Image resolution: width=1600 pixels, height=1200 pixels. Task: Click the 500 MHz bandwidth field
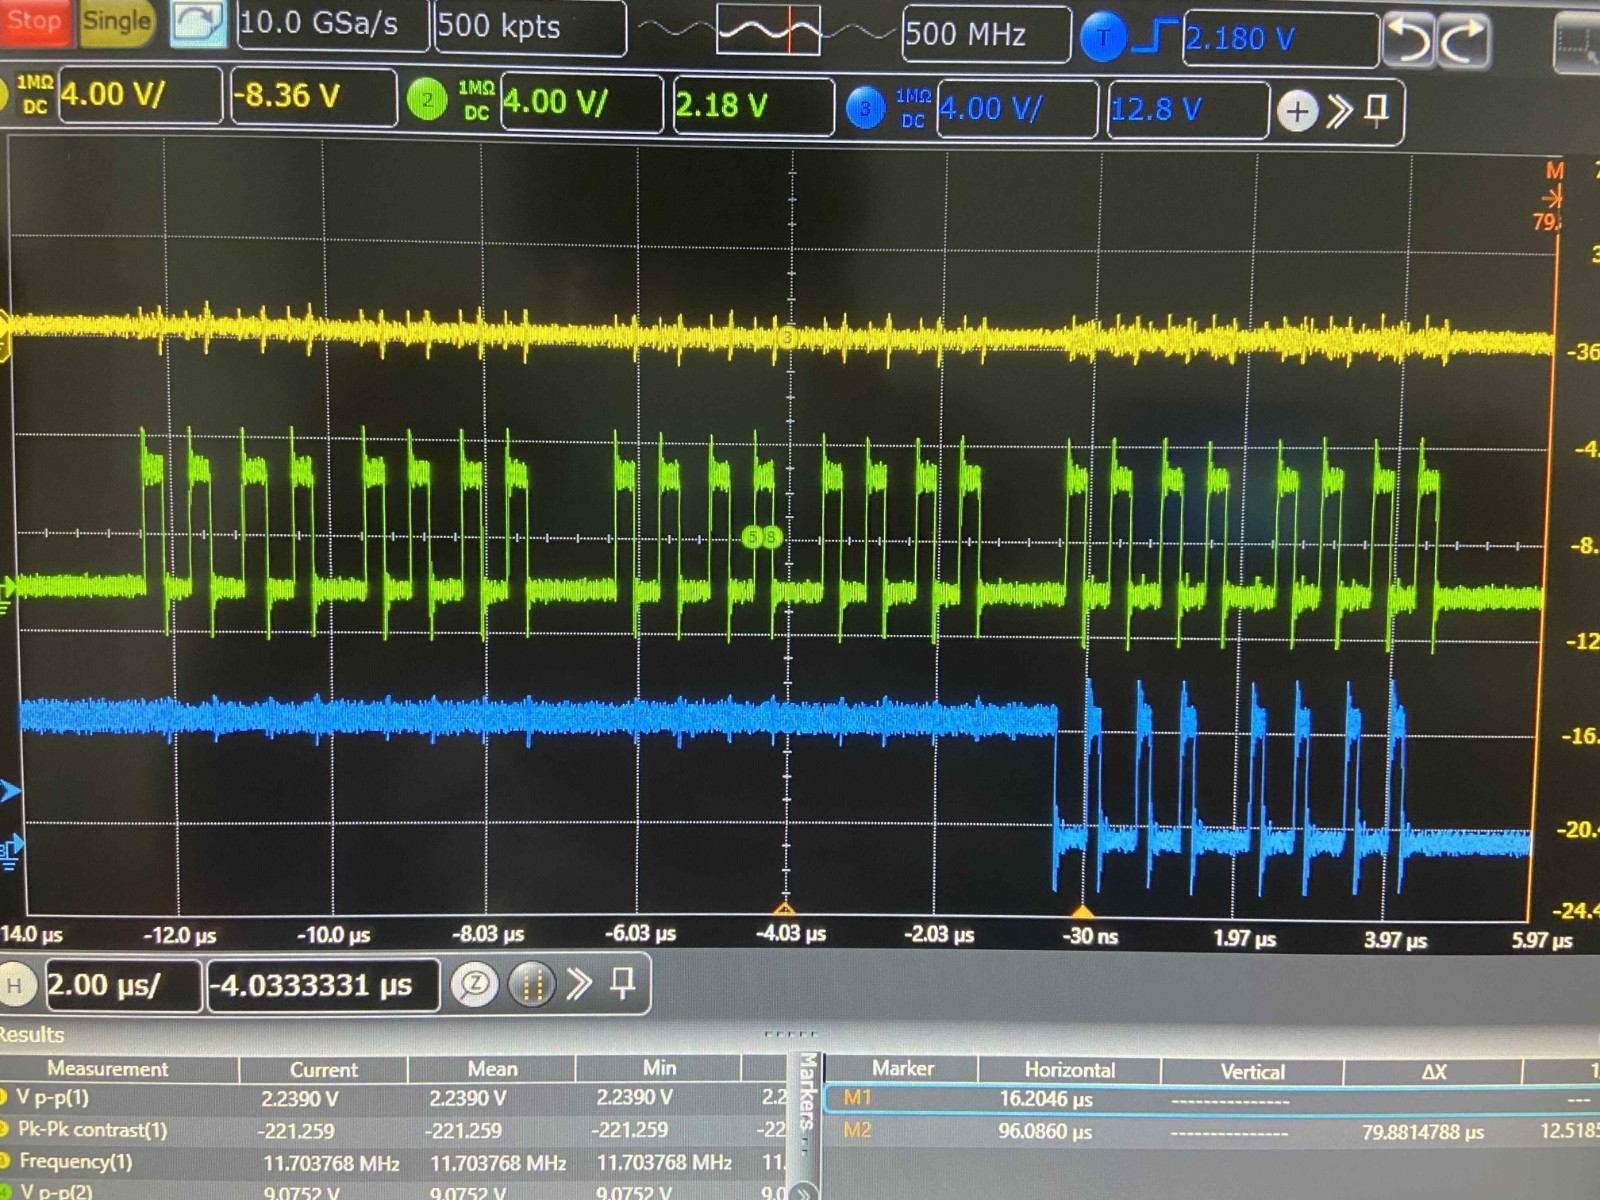click(984, 35)
